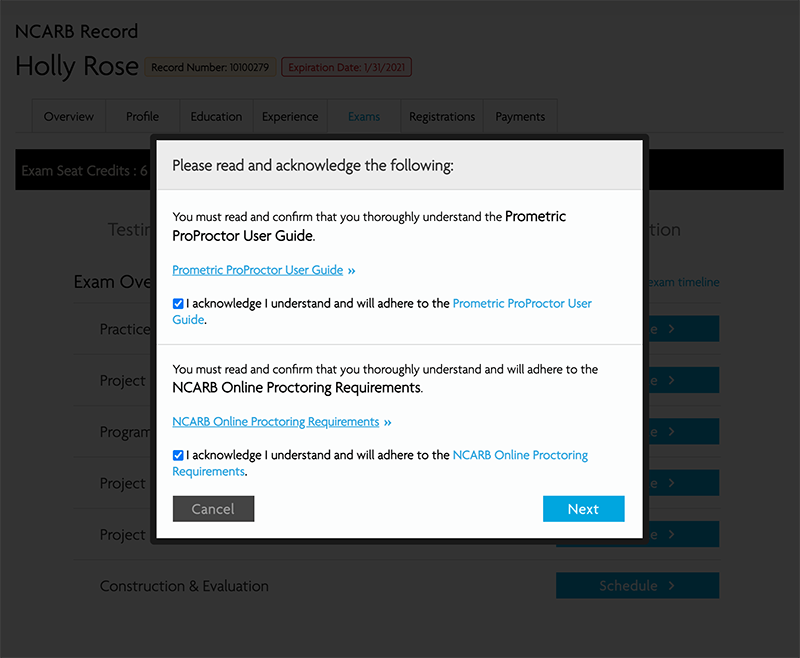Select the Exams tab
The height and width of the screenshot is (658, 800).
(364, 117)
